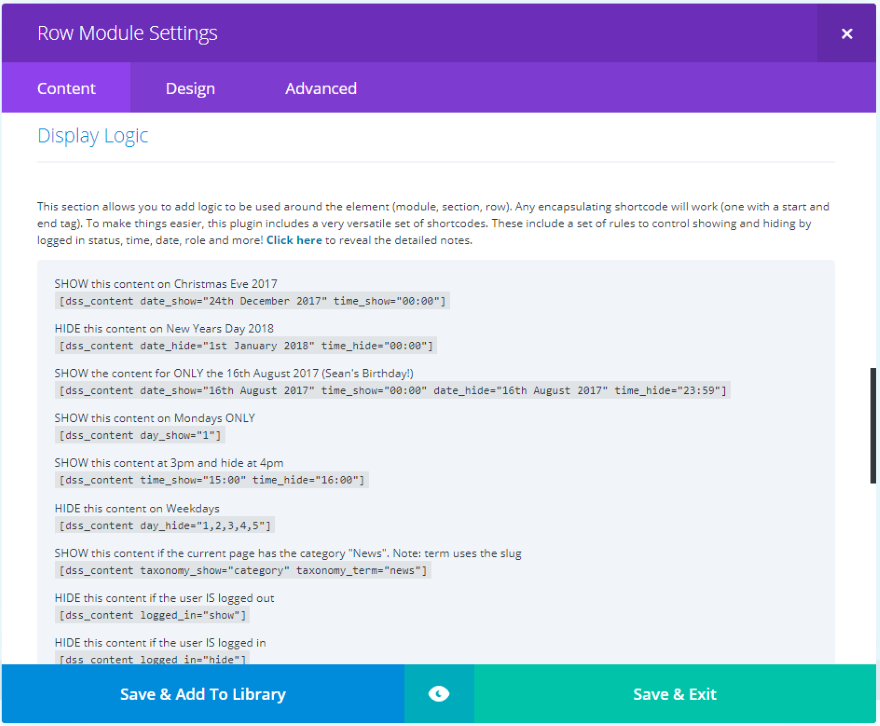Select the Weekdays day_hide shortcode
The image size is (880, 726).
165,525
